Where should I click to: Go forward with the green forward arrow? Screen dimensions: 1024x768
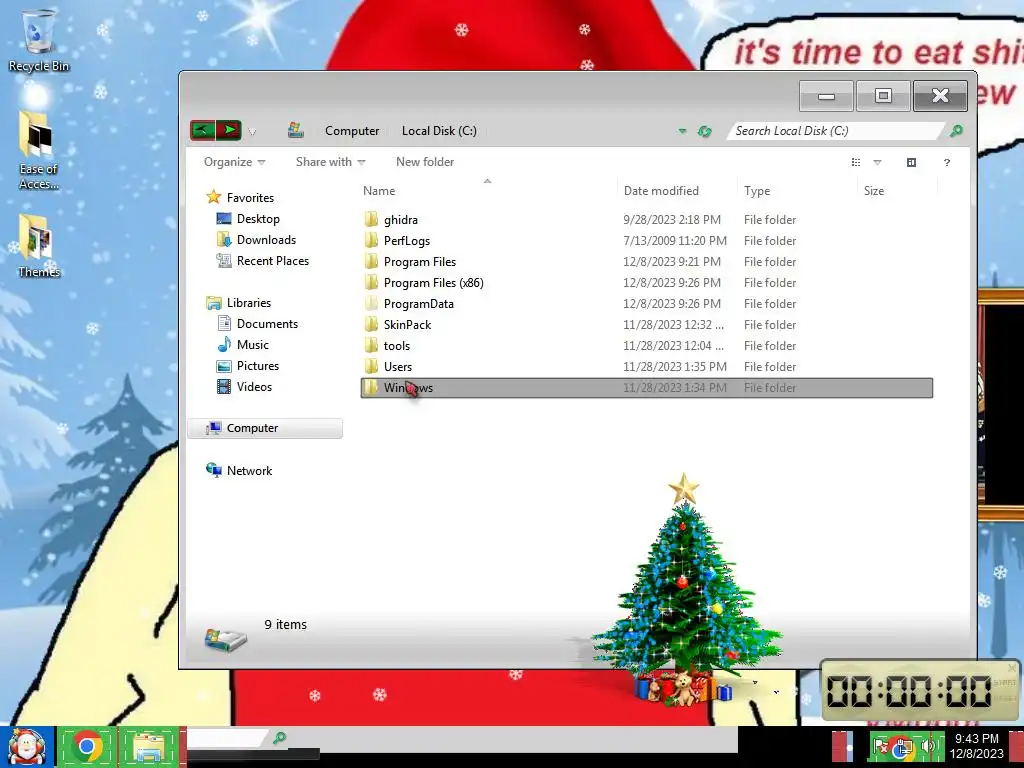click(229, 130)
